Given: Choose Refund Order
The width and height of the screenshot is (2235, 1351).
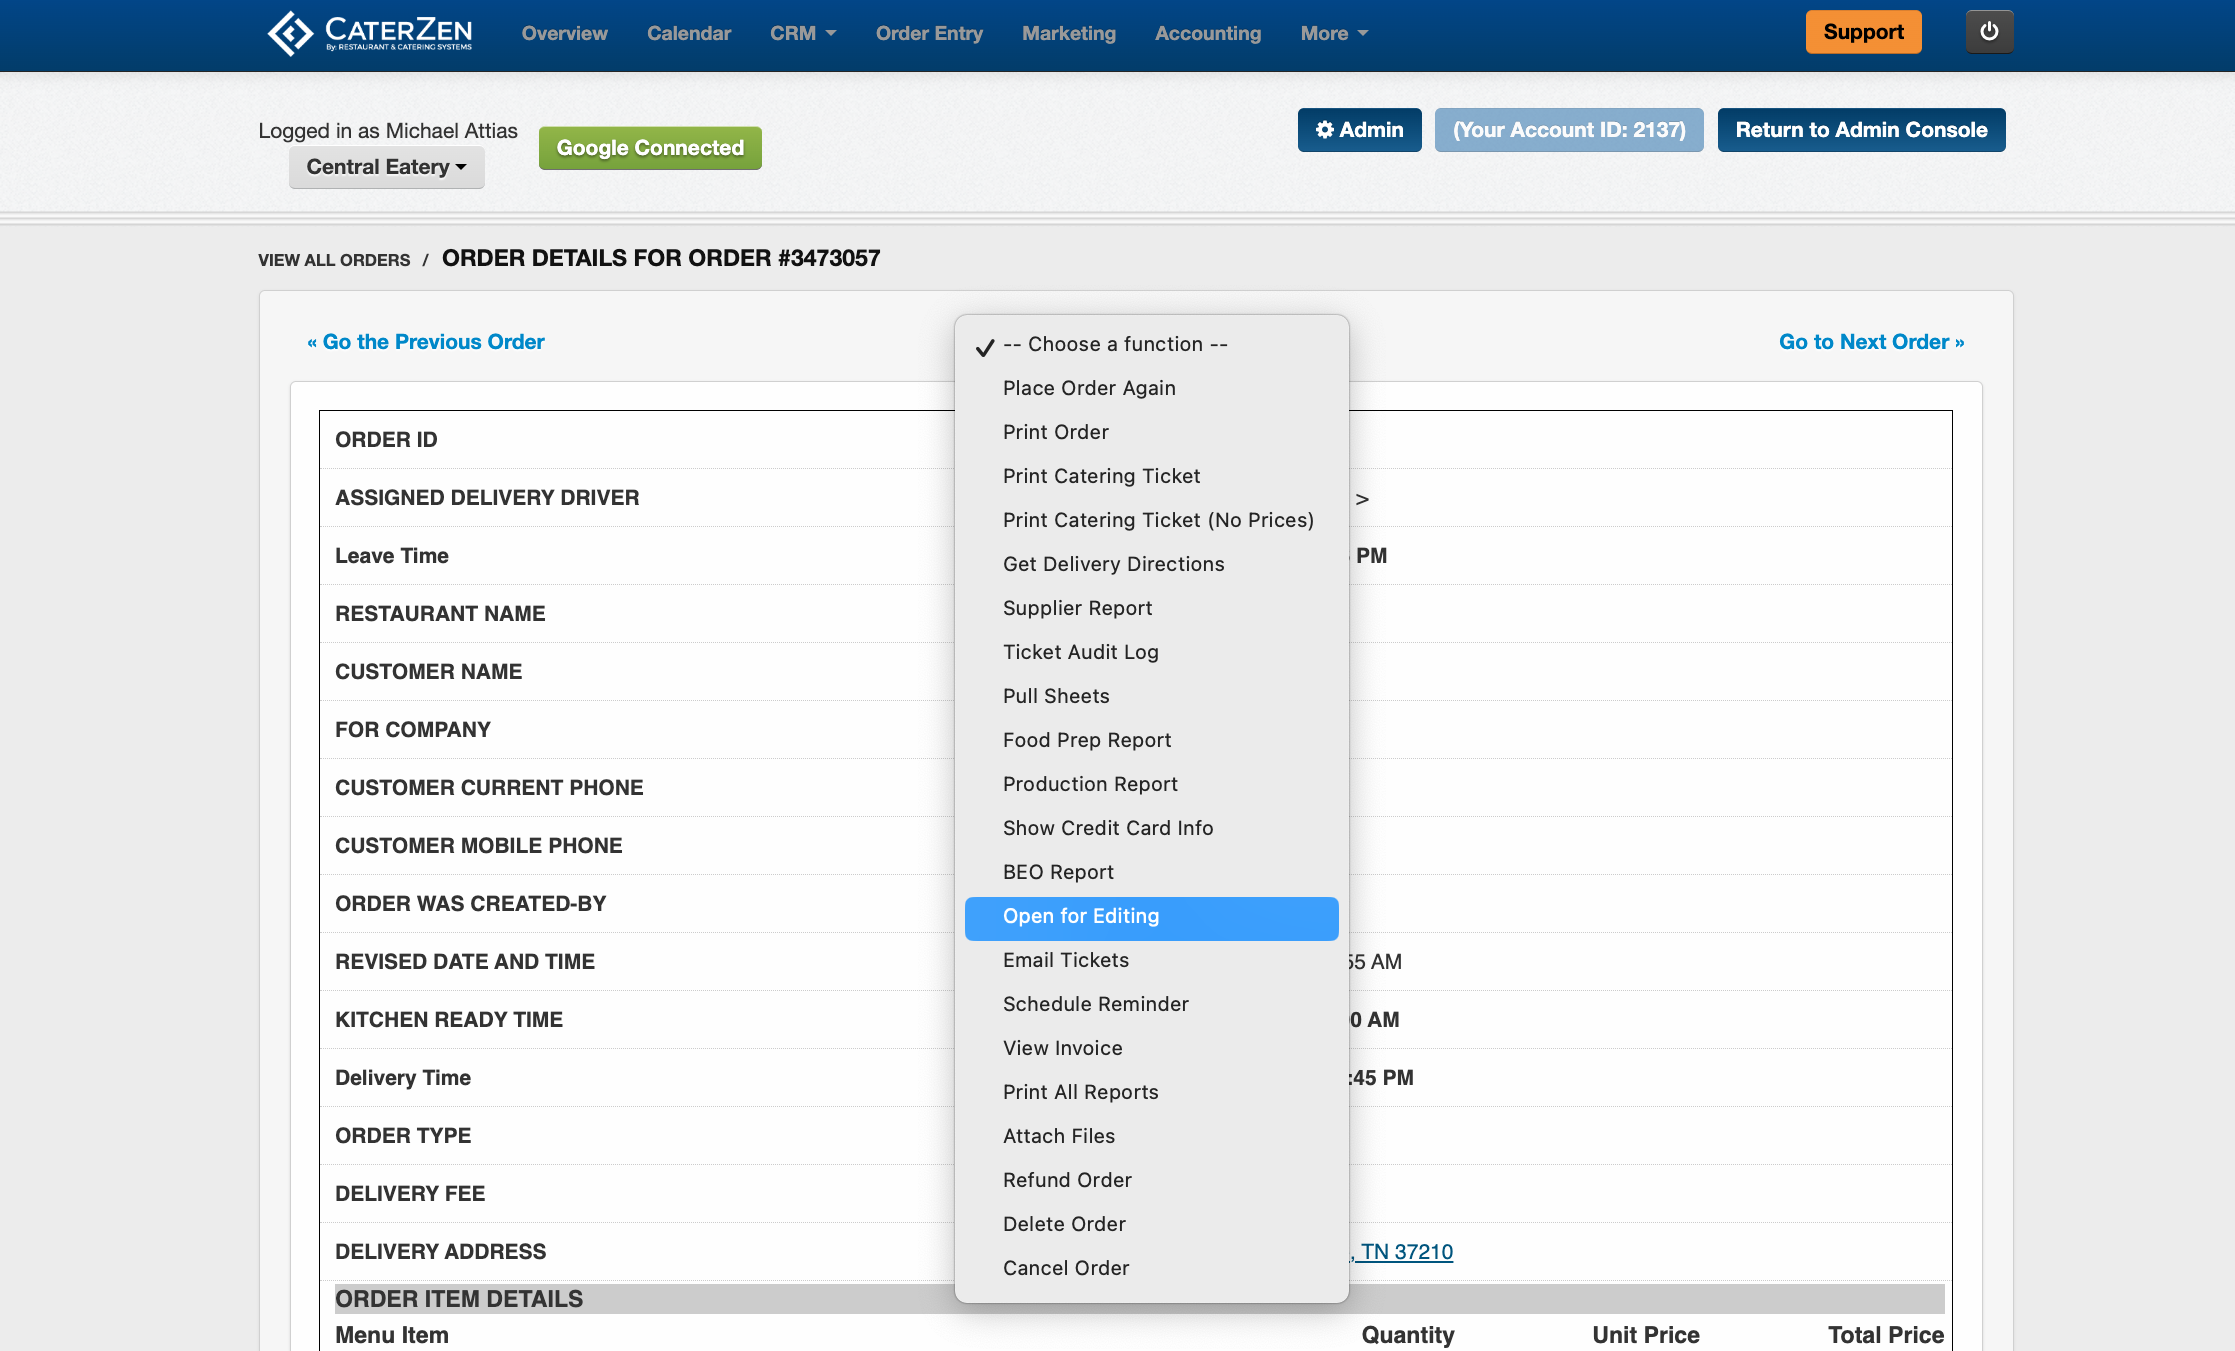Looking at the screenshot, I should tap(1151, 1180).
